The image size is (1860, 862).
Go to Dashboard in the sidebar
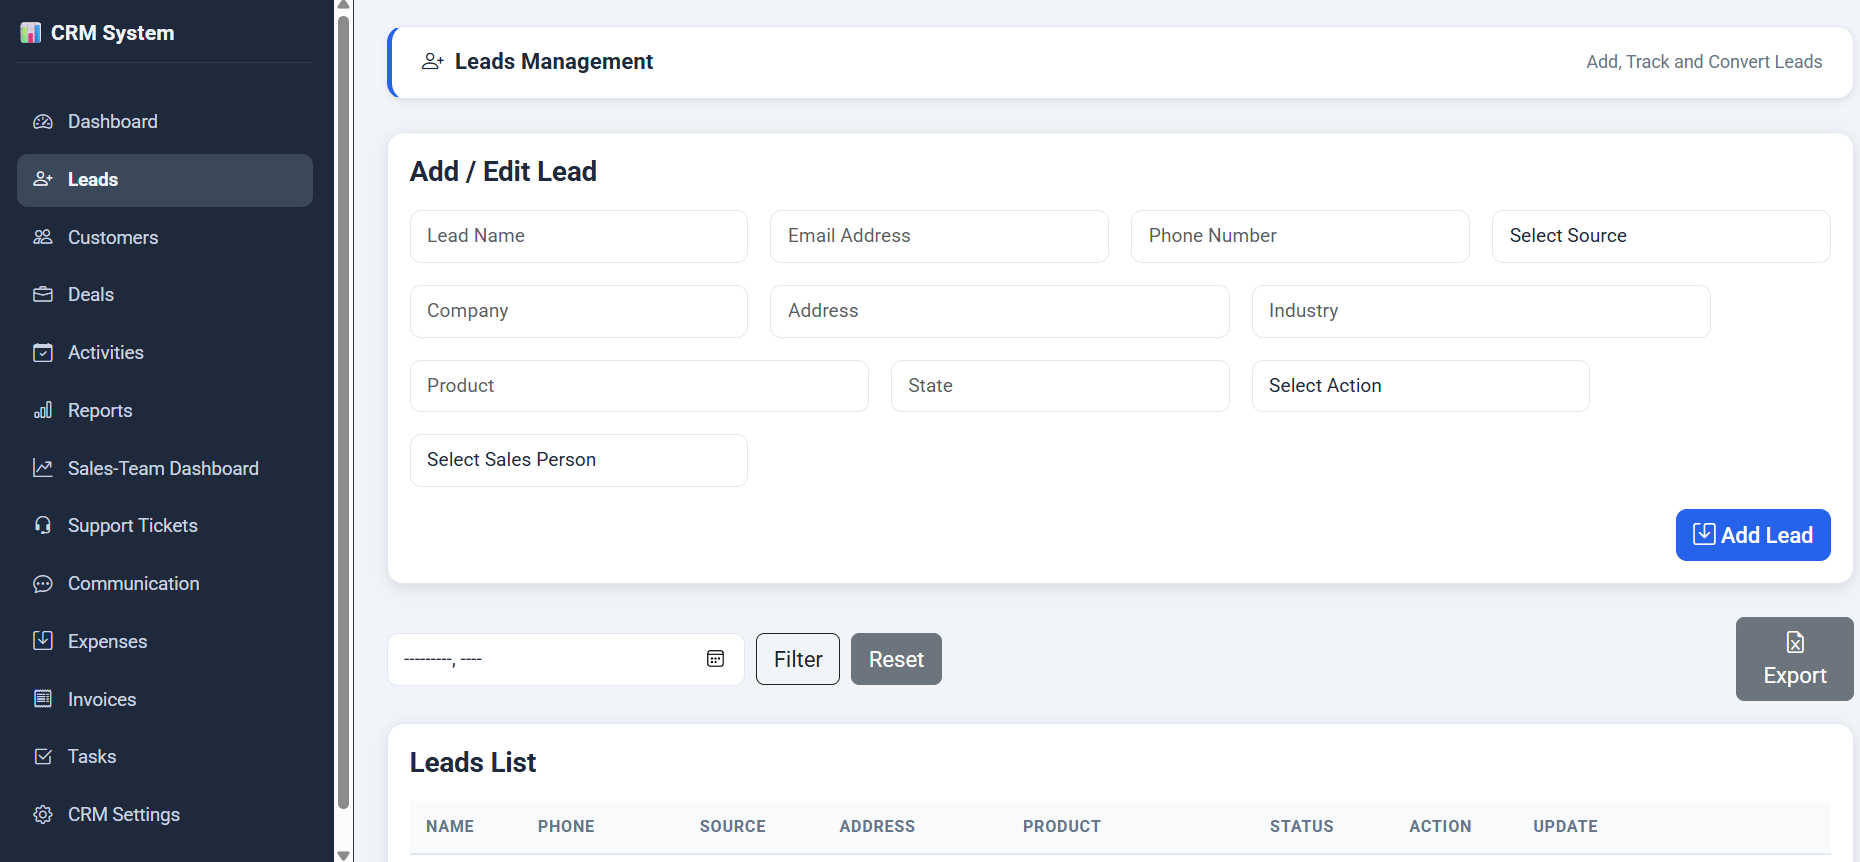165,122
